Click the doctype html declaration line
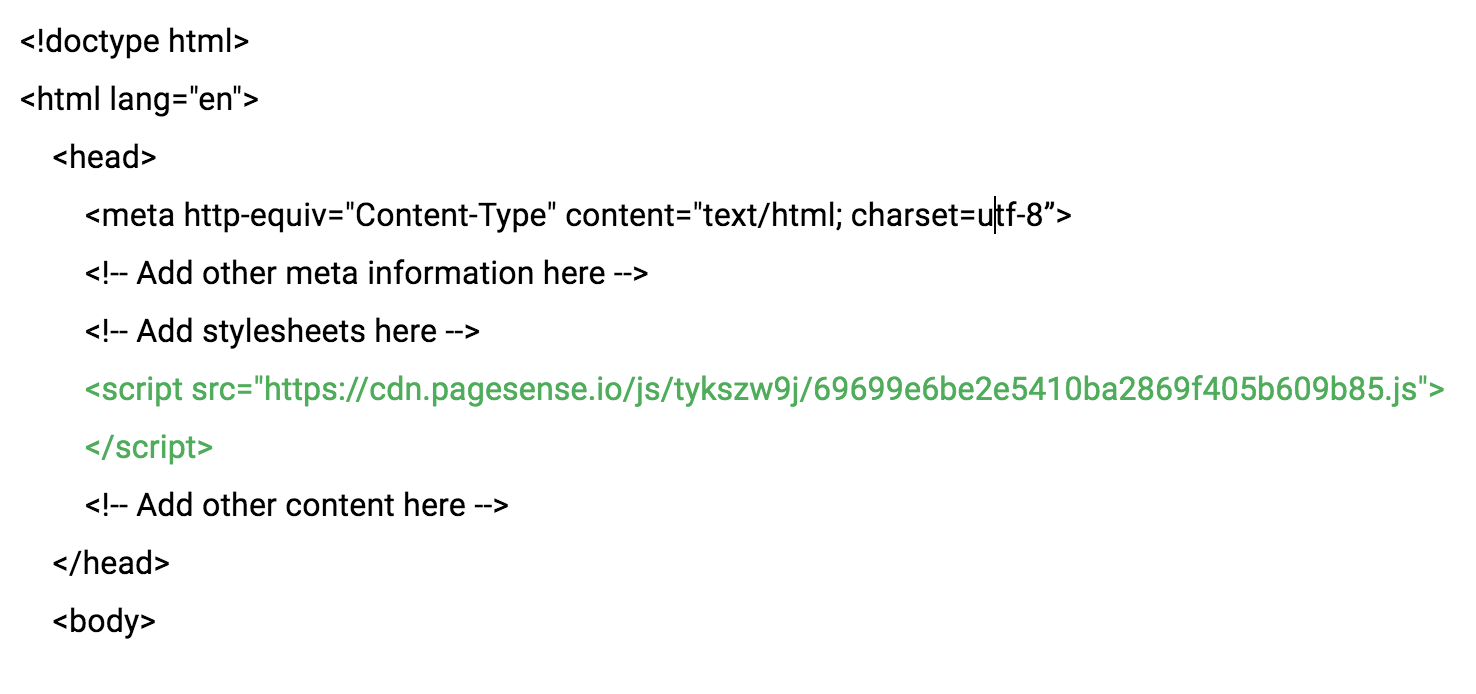The width and height of the screenshot is (1476, 694). [x=134, y=42]
